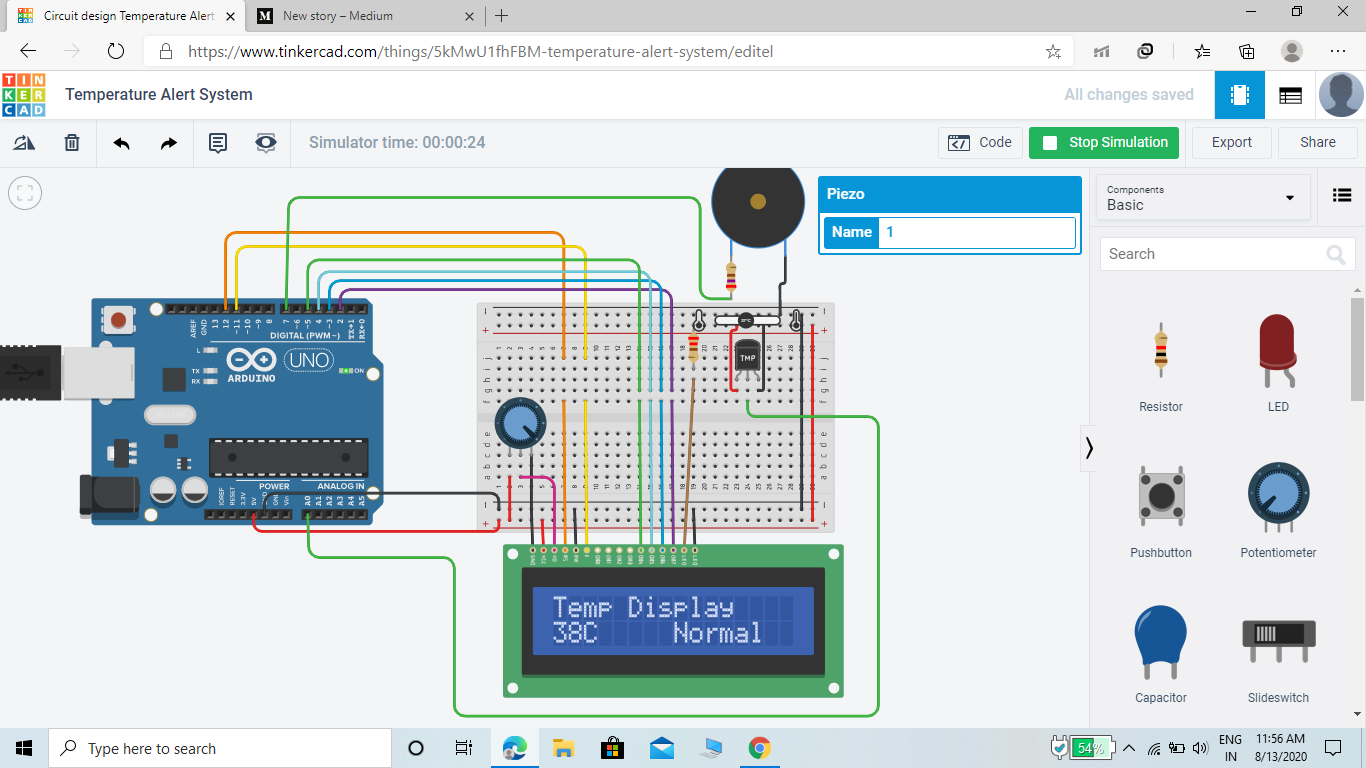Click the Zoom to fit icon

pos(24,193)
